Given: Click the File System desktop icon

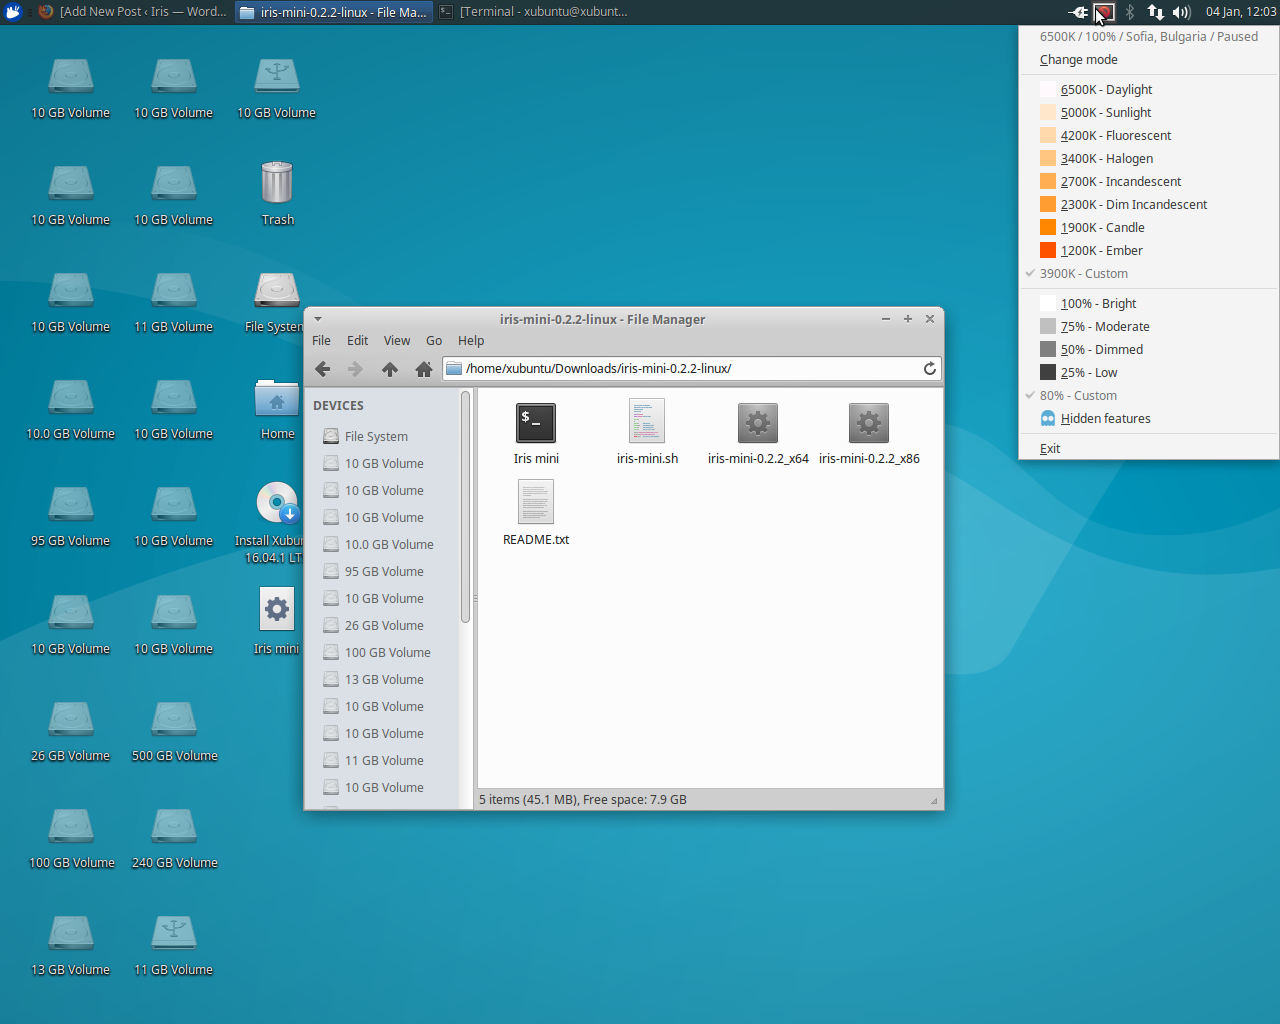Looking at the screenshot, I should (x=274, y=302).
